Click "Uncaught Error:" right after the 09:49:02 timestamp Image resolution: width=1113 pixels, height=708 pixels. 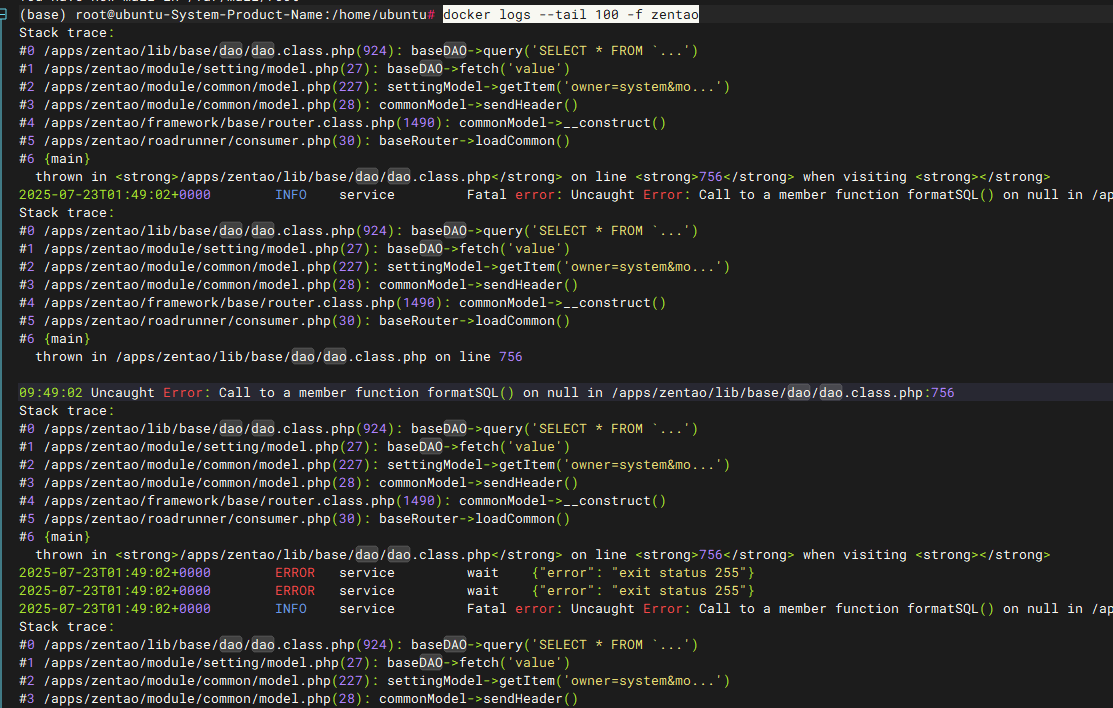(151, 393)
